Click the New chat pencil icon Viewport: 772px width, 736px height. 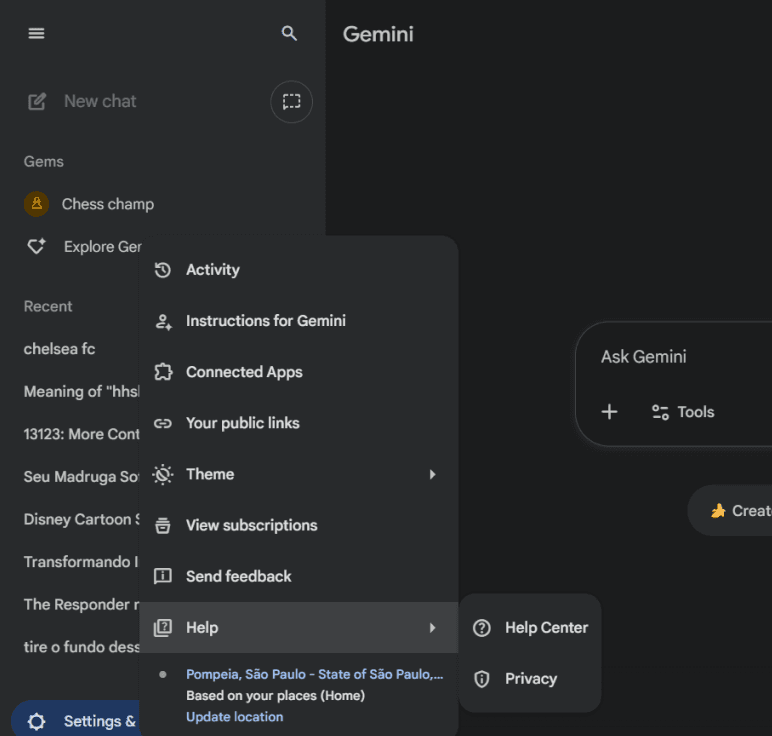[x=37, y=101]
